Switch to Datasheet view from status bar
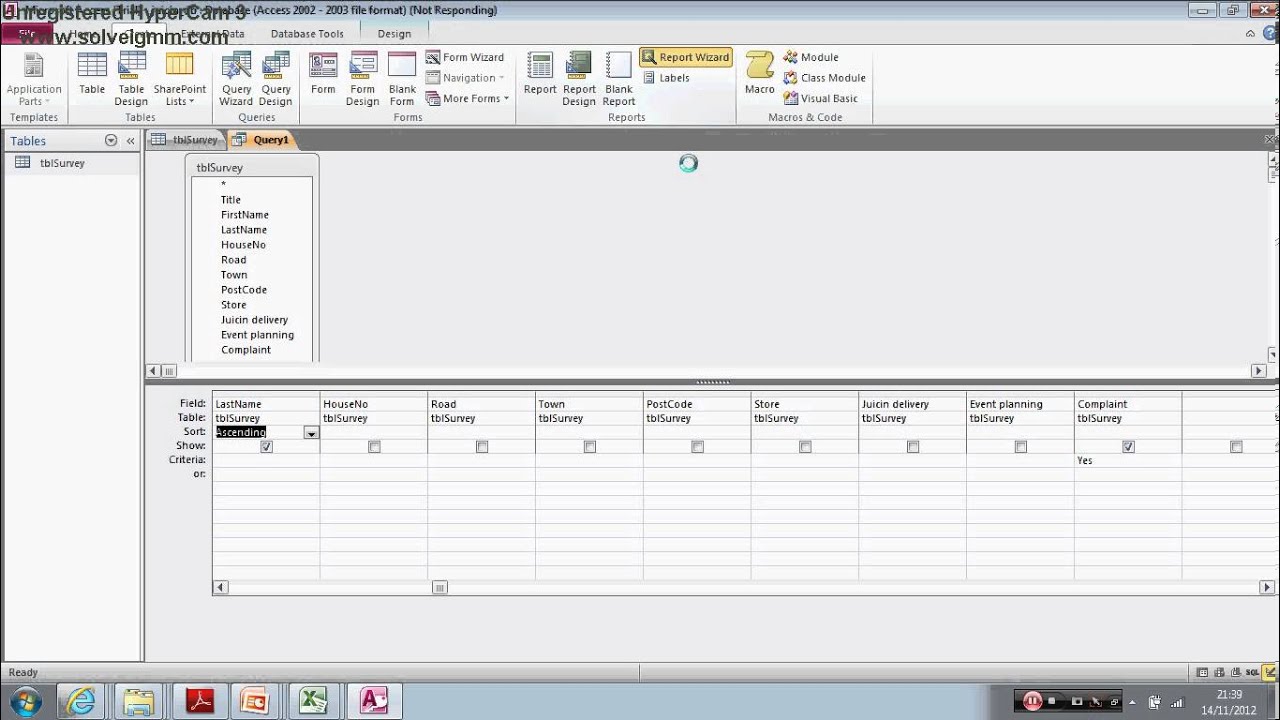The height and width of the screenshot is (720, 1280). [1202, 673]
